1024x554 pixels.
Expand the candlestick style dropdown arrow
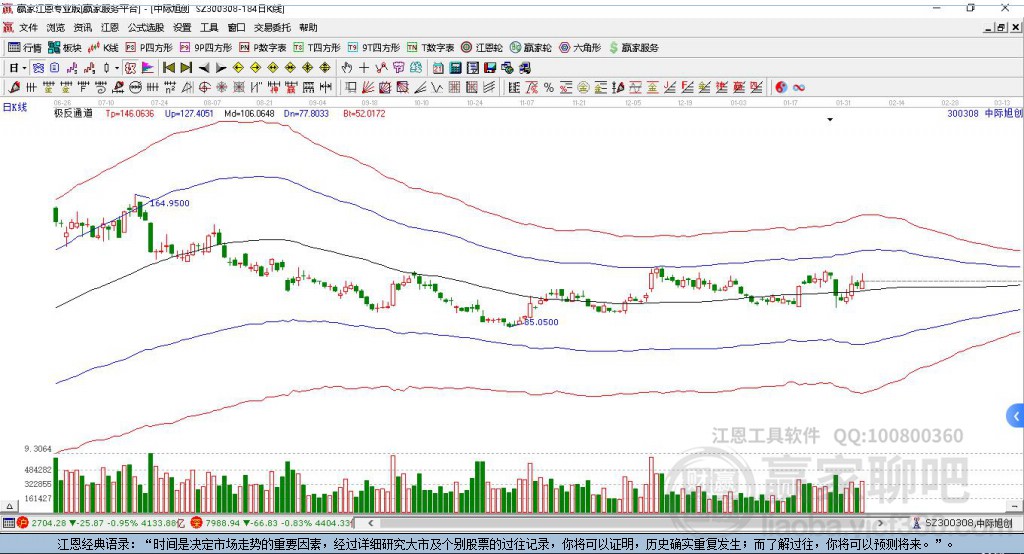click(117, 68)
